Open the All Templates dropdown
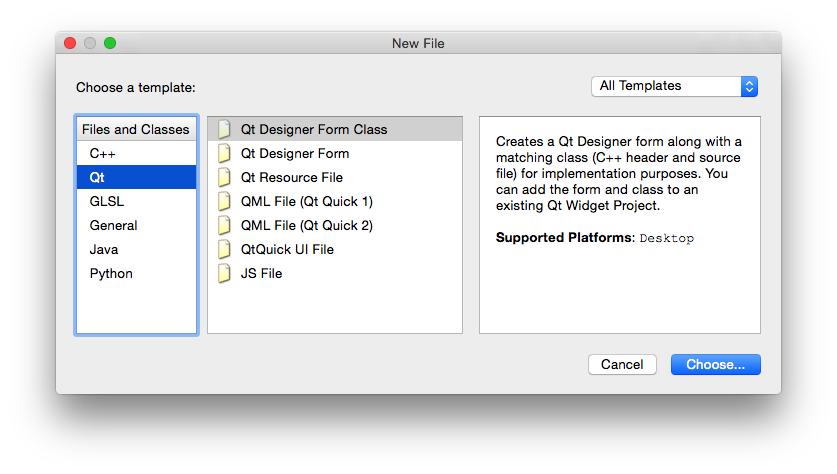This screenshot has height=474, width=837. tap(674, 86)
